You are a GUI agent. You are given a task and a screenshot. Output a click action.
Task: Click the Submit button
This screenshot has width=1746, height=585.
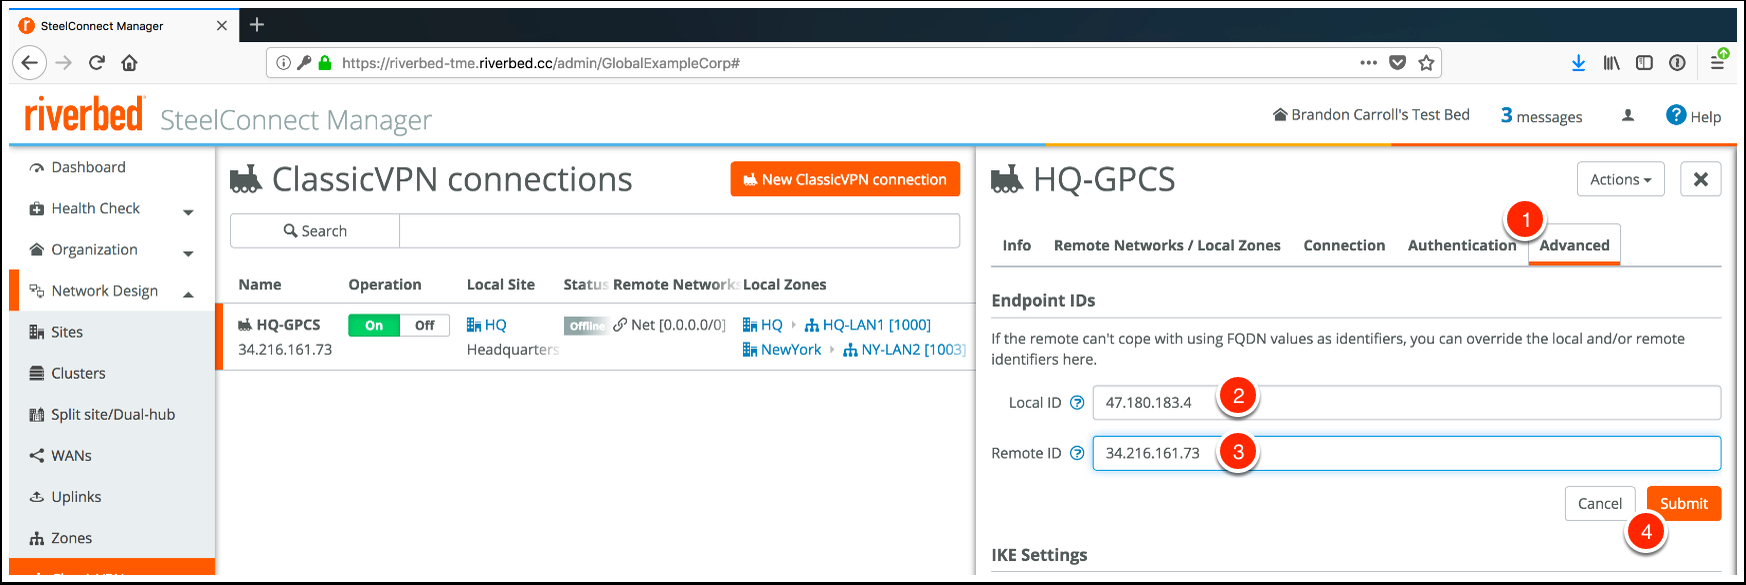click(1683, 503)
